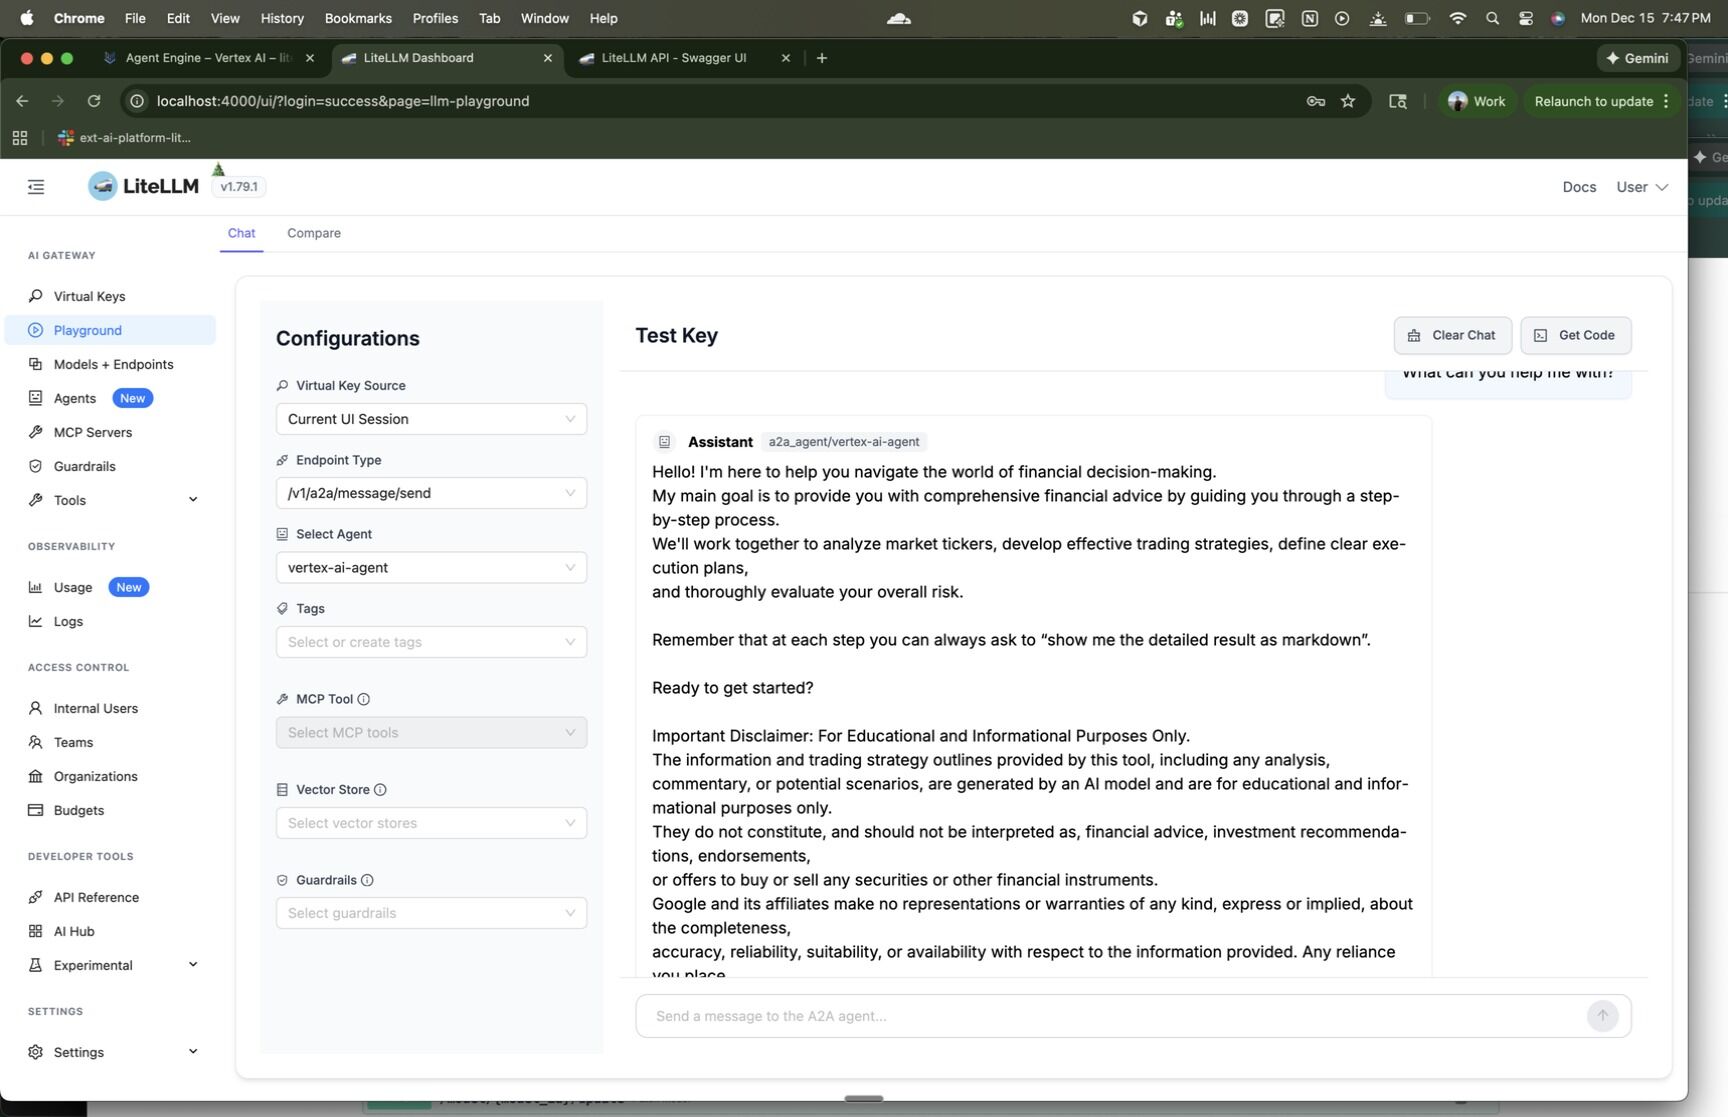Go to Organizations
1728x1117 pixels.
96,776
